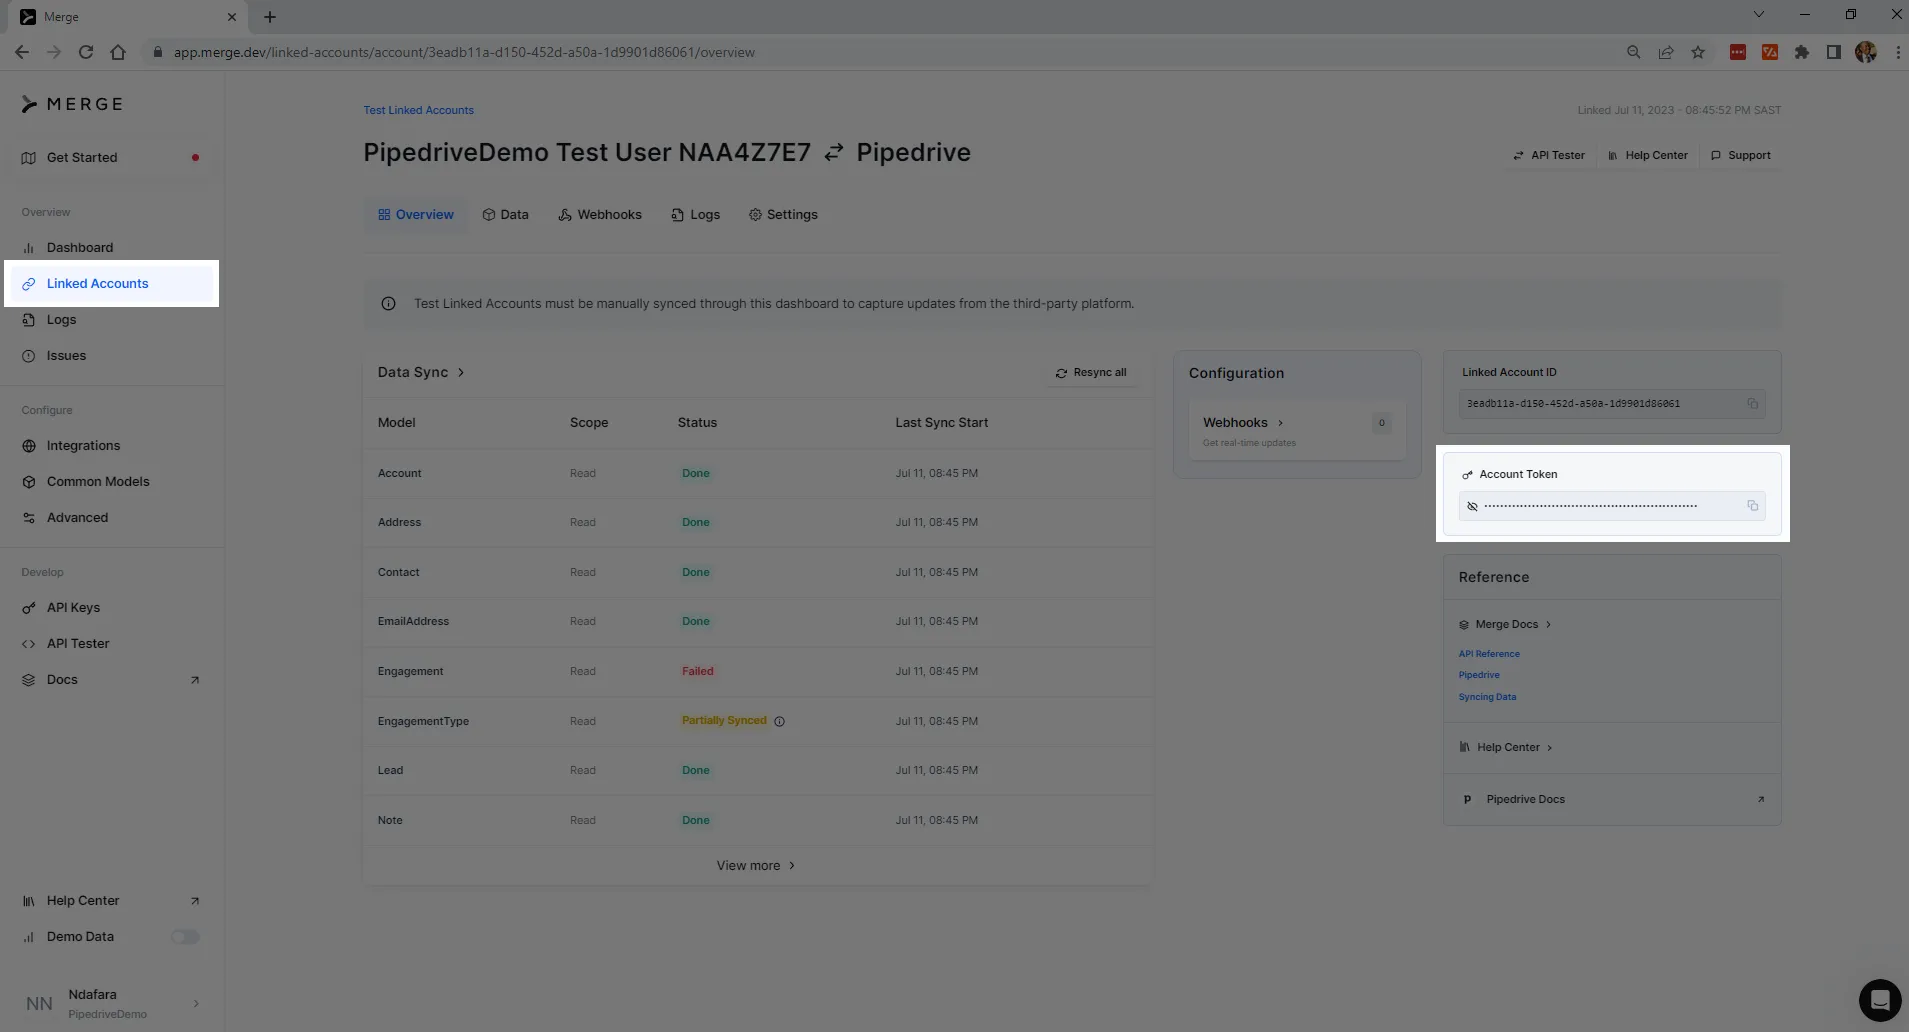Click the Test Linked Accounts breadcrumb
The height and width of the screenshot is (1032, 1909).
(x=418, y=110)
